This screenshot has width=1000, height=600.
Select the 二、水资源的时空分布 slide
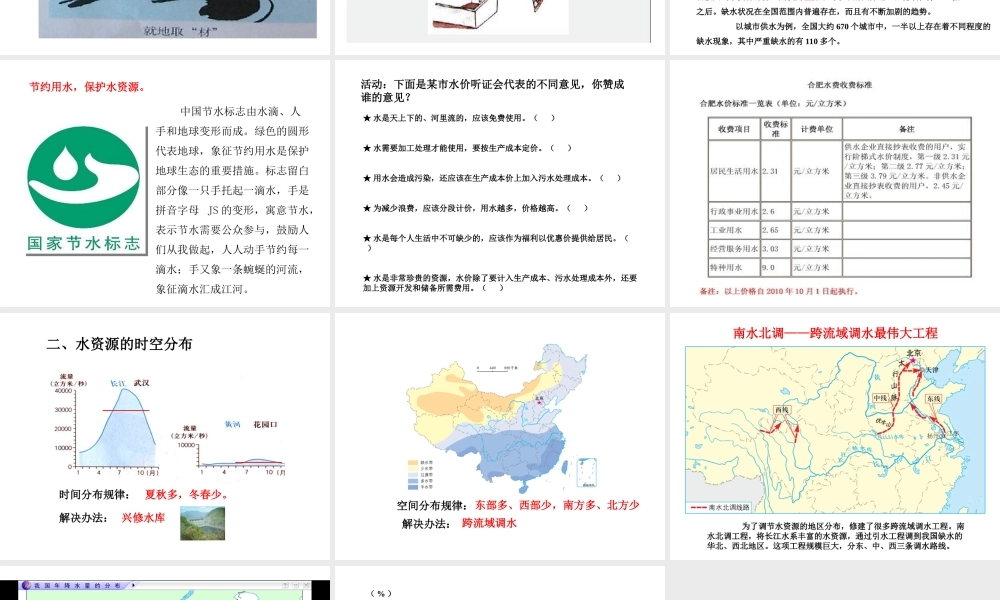coord(165,436)
